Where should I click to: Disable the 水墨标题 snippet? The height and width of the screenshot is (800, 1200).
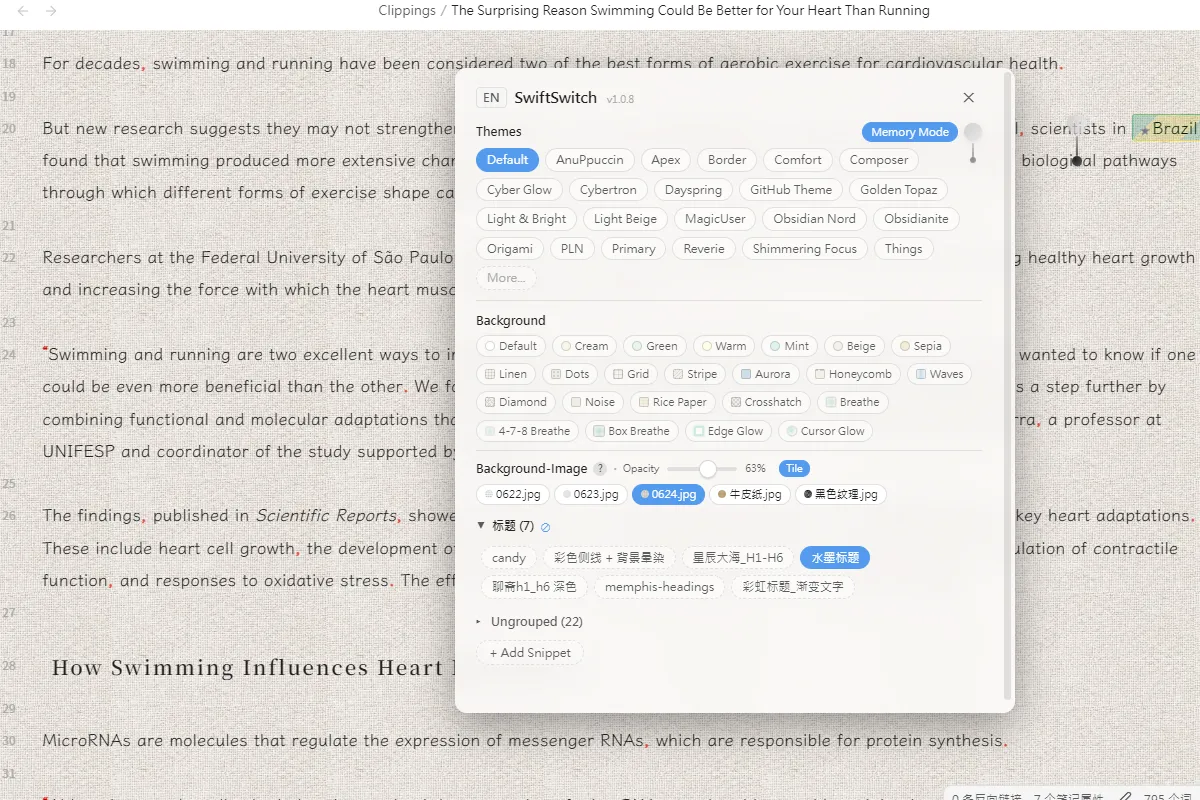pos(834,558)
